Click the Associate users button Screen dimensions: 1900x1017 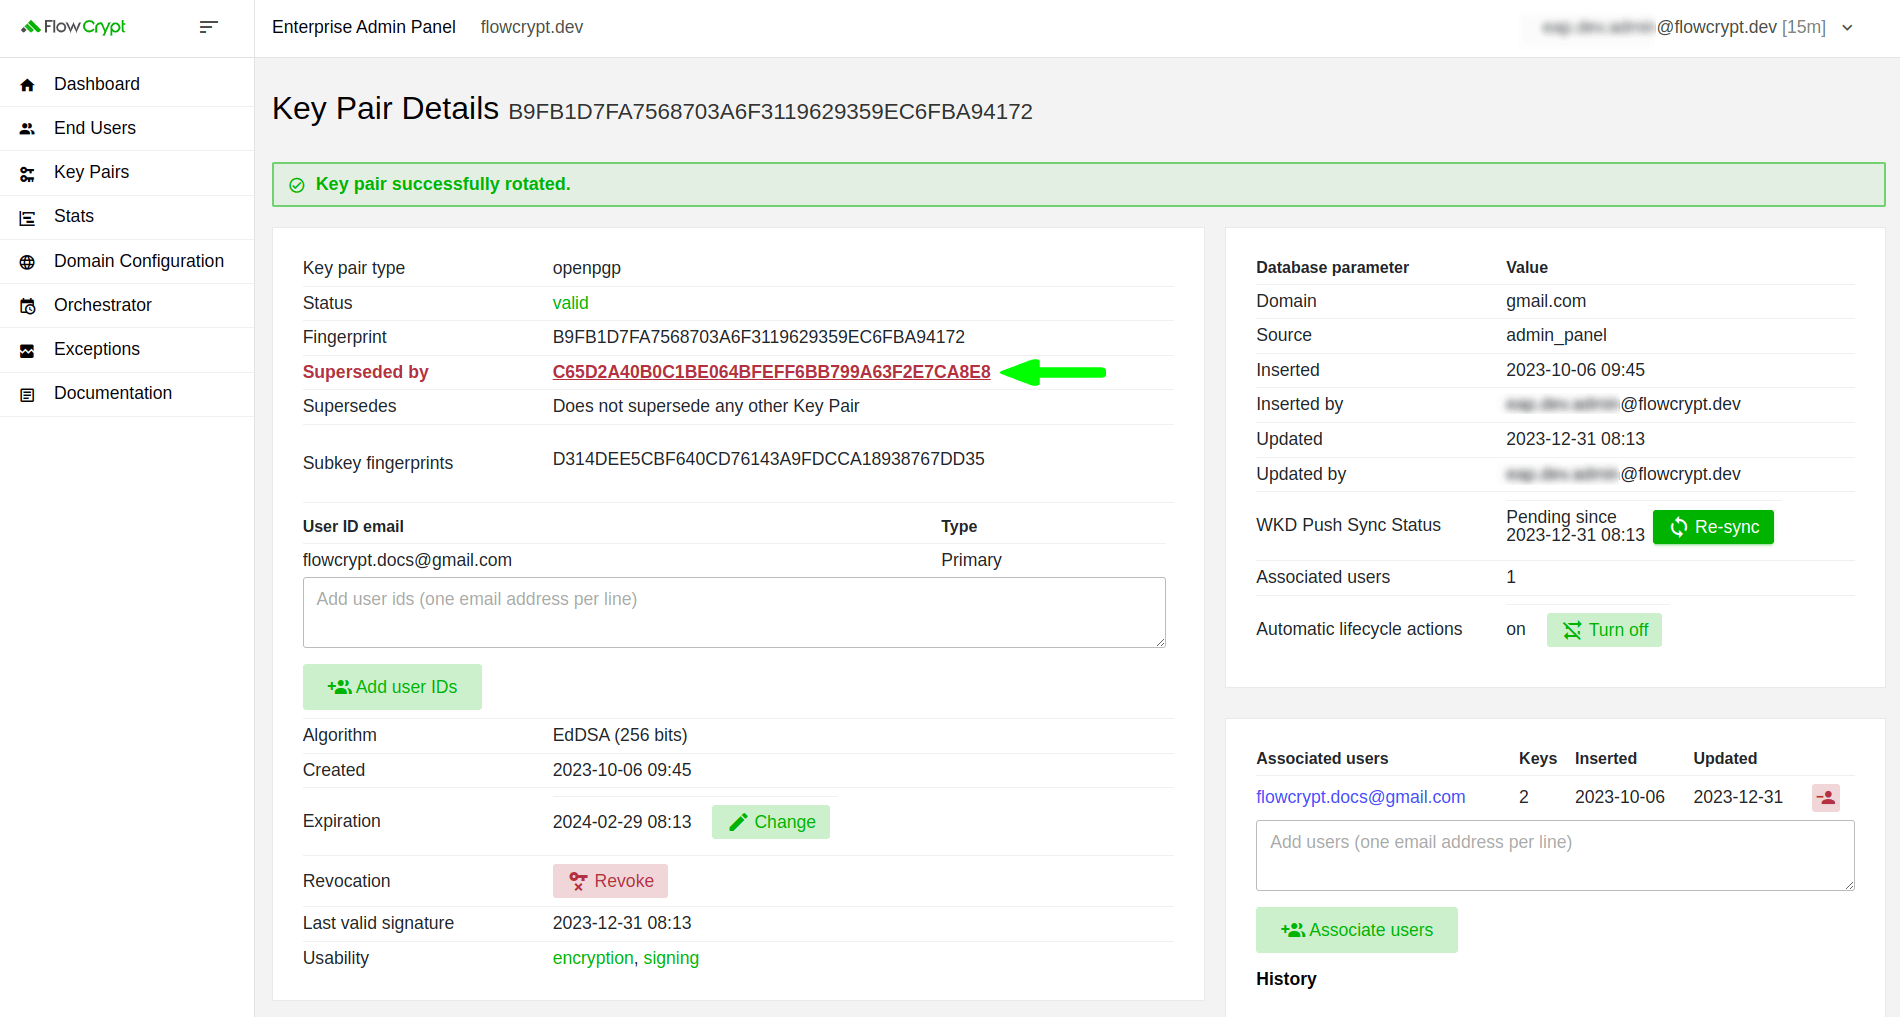coord(1356,930)
